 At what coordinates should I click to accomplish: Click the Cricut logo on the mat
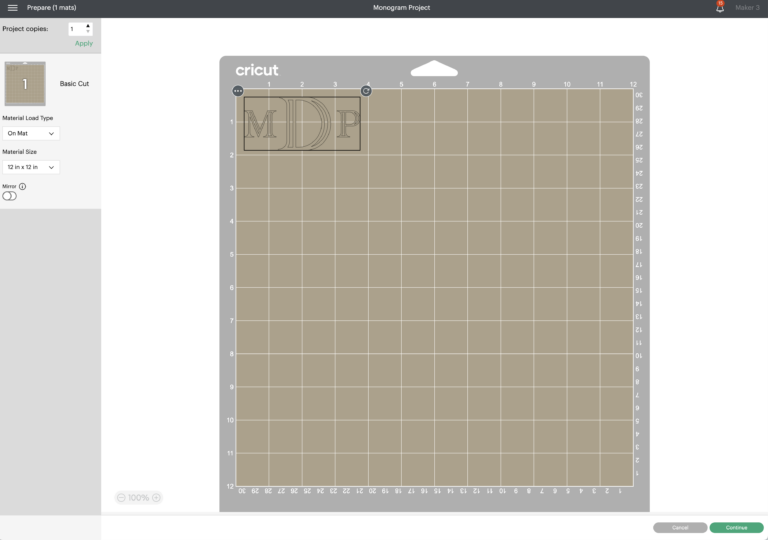coord(257,70)
